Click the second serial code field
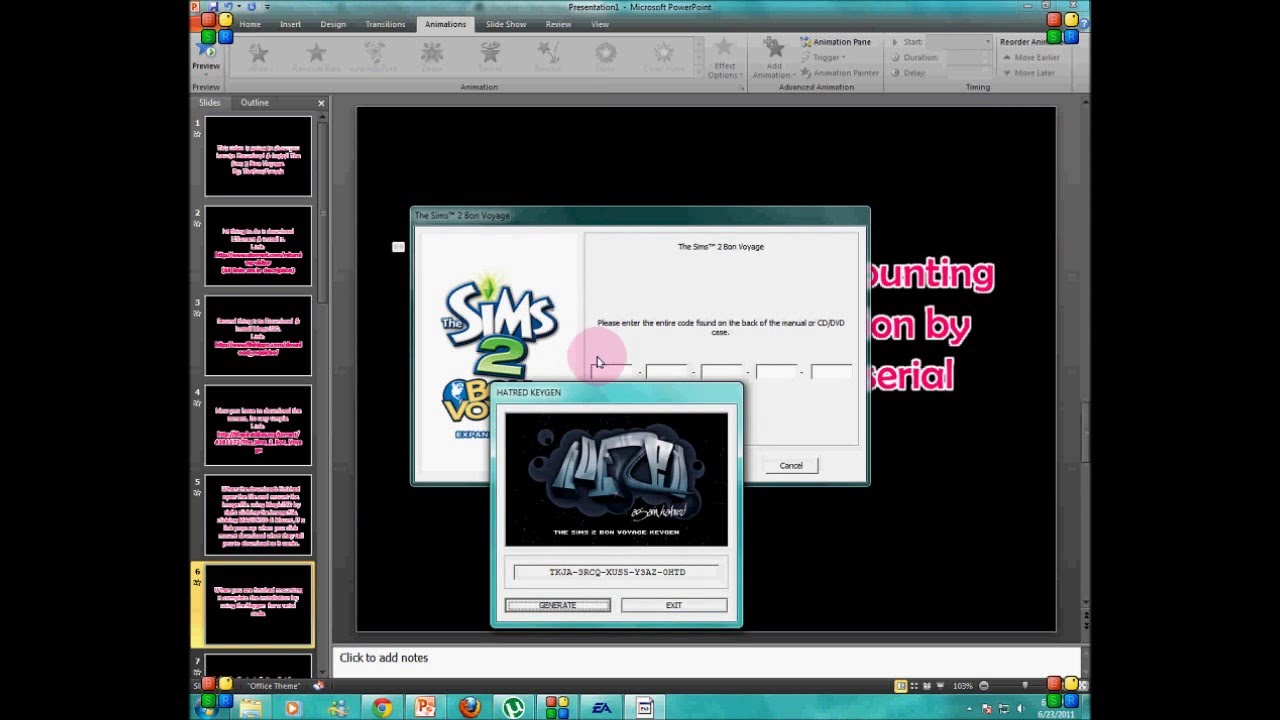The width and height of the screenshot is (1280, 720). click(x=667, y=372)
